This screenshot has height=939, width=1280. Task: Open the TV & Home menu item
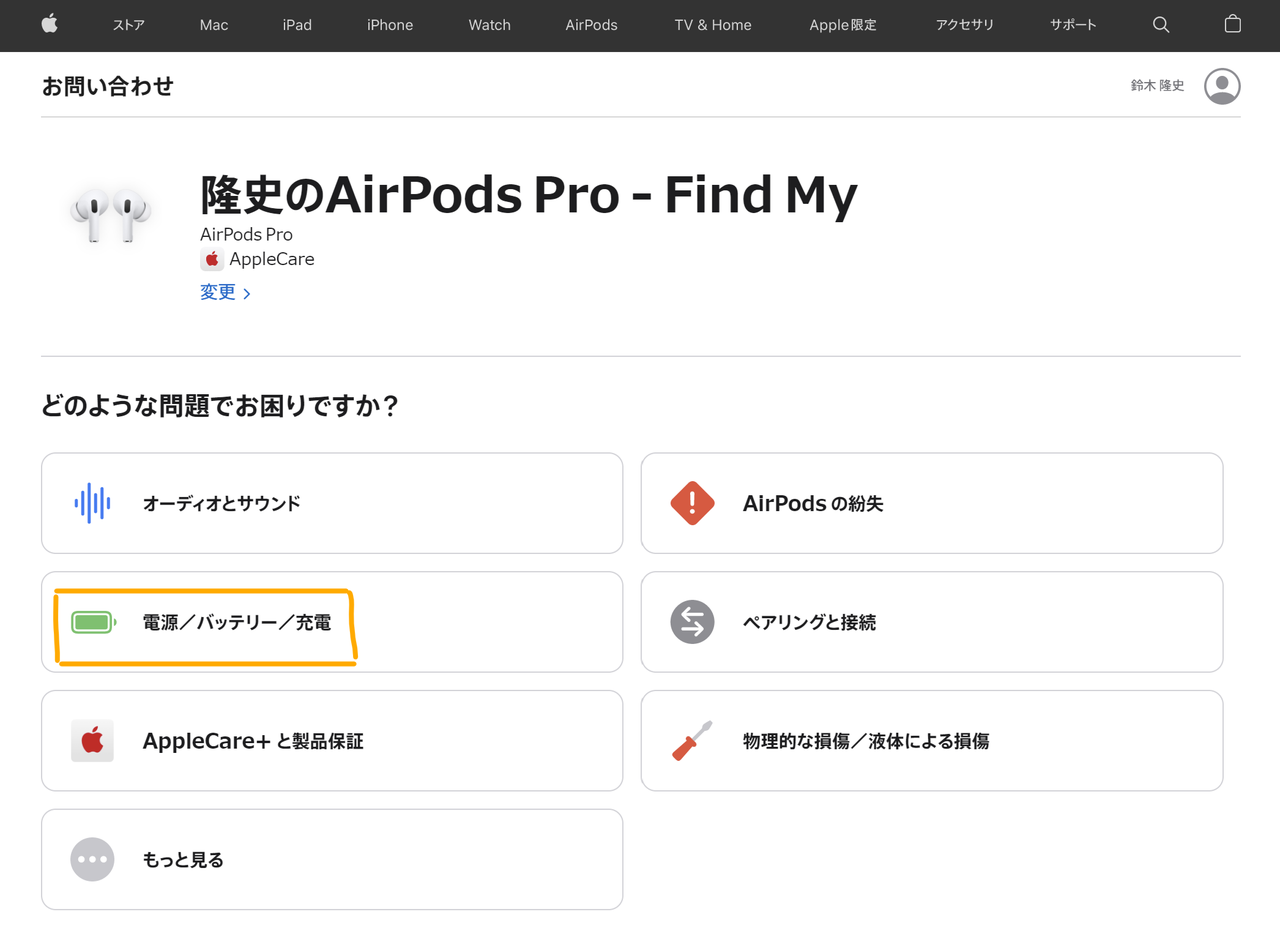713,25
